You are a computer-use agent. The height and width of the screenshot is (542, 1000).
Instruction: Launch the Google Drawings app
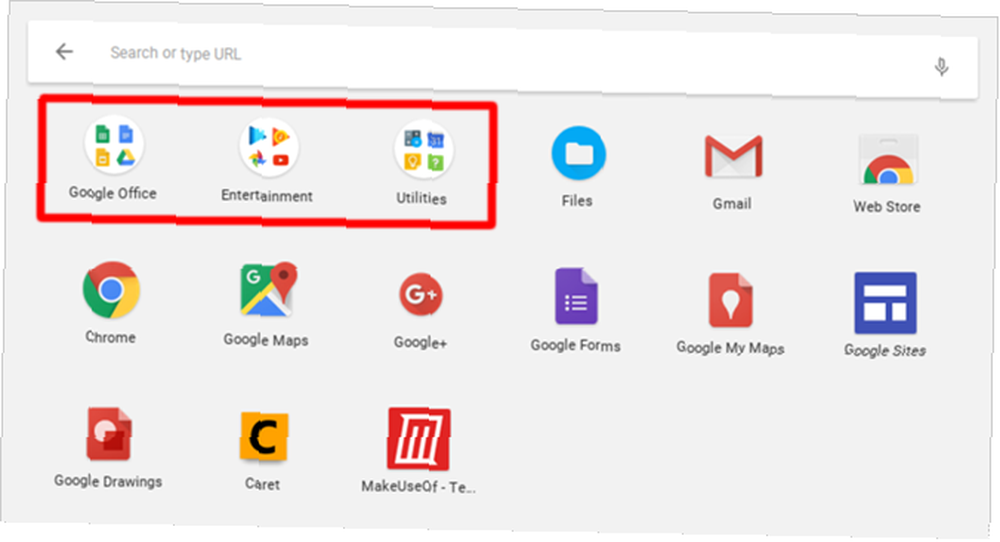109,434
